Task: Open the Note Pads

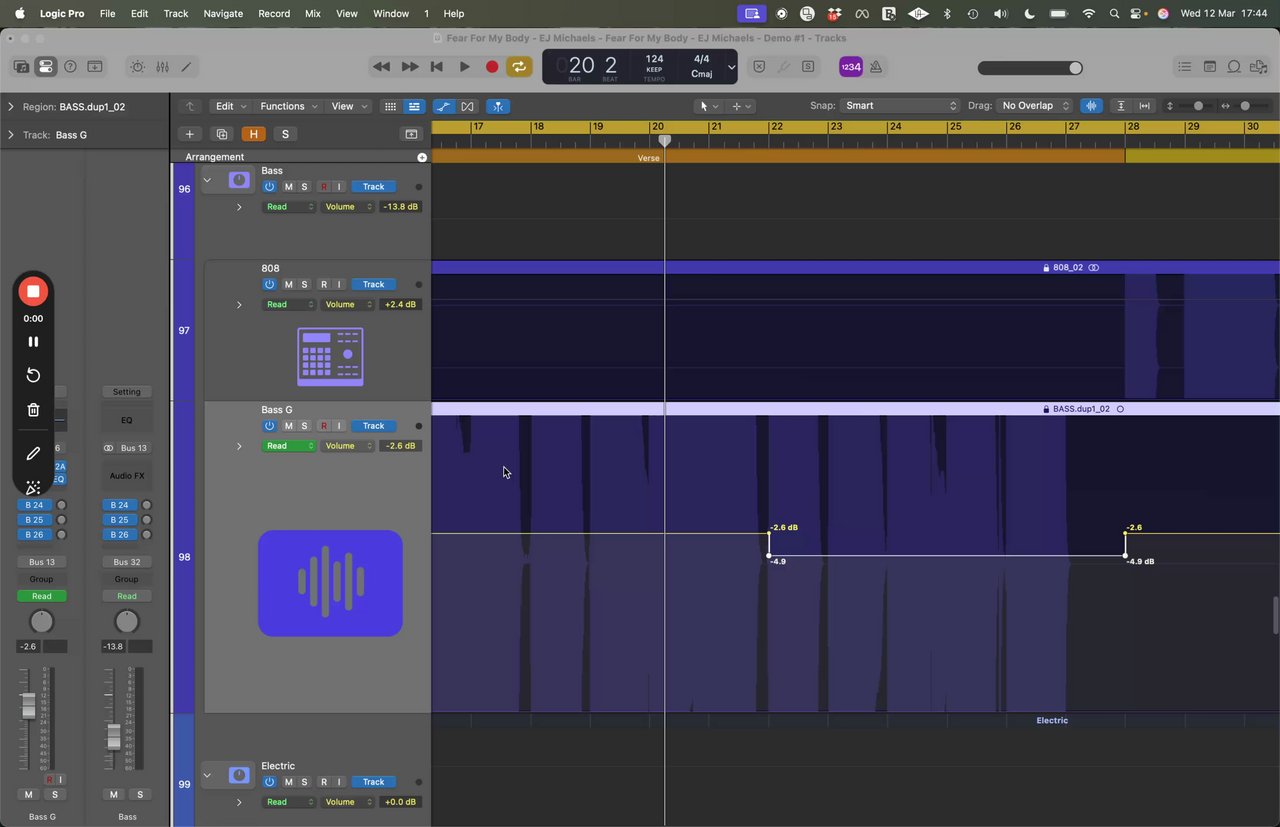Action: pyautogui.click(x=1210, y=67)
